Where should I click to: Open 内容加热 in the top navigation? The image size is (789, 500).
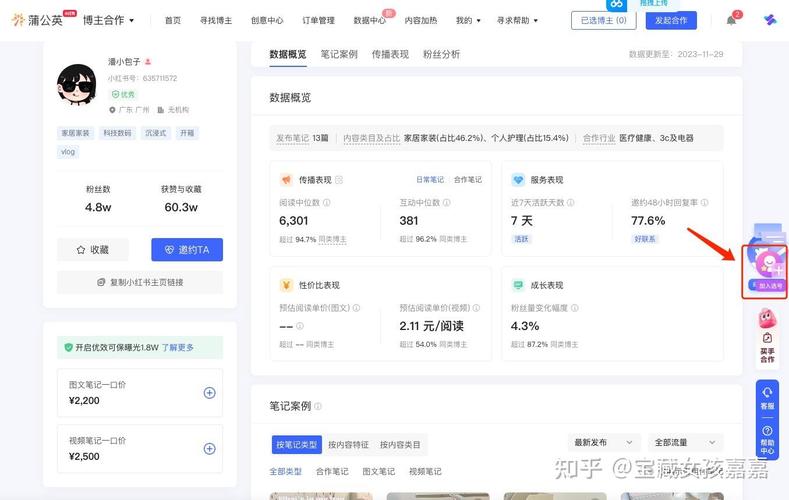coord(421,21)
